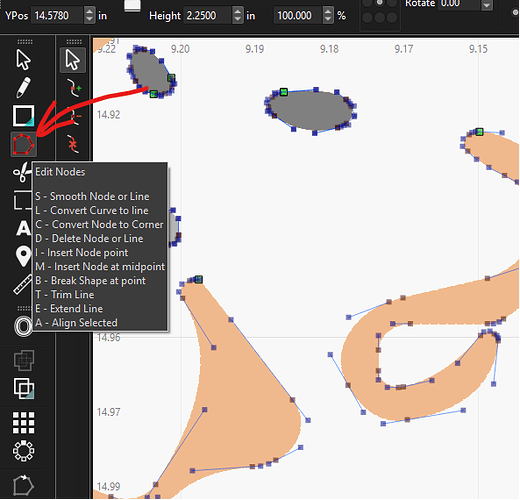The image size is (520, 500).
Task: Open the Rotate value dropdown arrow
Action: point(487,5)
